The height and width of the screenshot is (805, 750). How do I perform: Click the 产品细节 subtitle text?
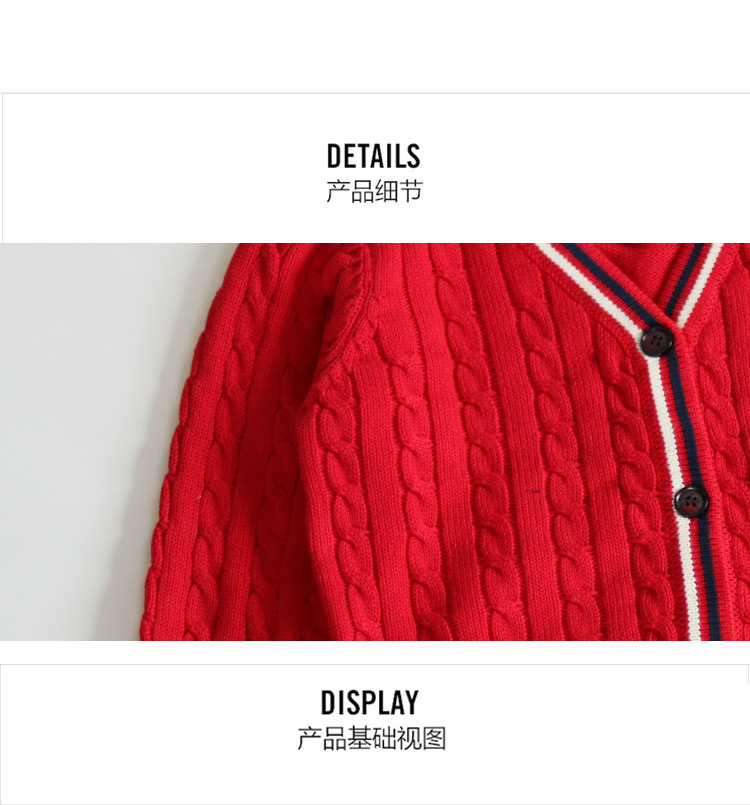[374, 191]
